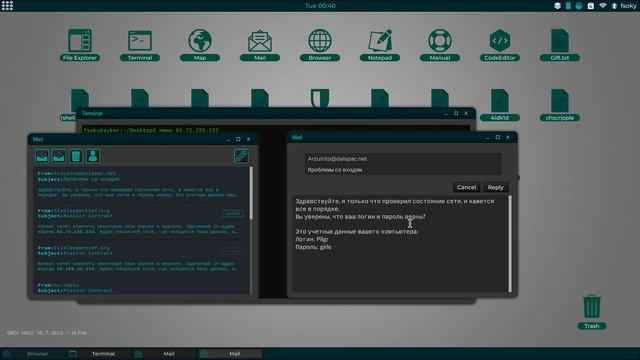Click the Wi-Fi icon in top bar
Viewport: 640px width, 360px height.
click(602, 6)
